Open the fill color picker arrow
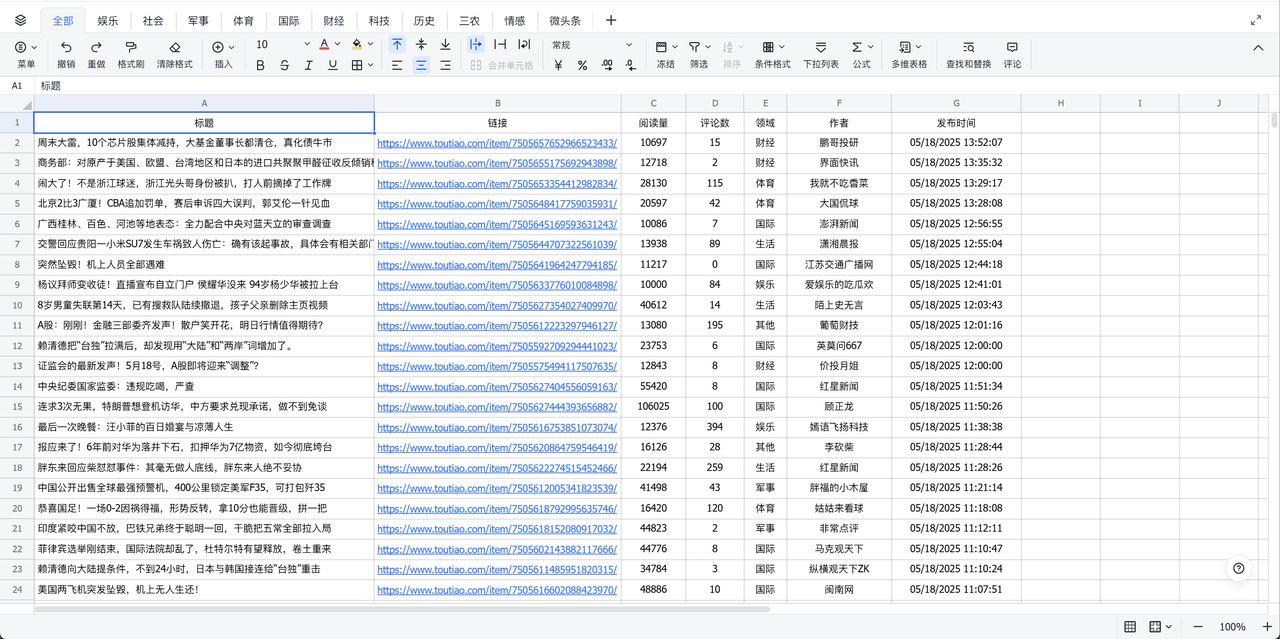The height and width of the screenshot is (639, 1280). point(372,45)
